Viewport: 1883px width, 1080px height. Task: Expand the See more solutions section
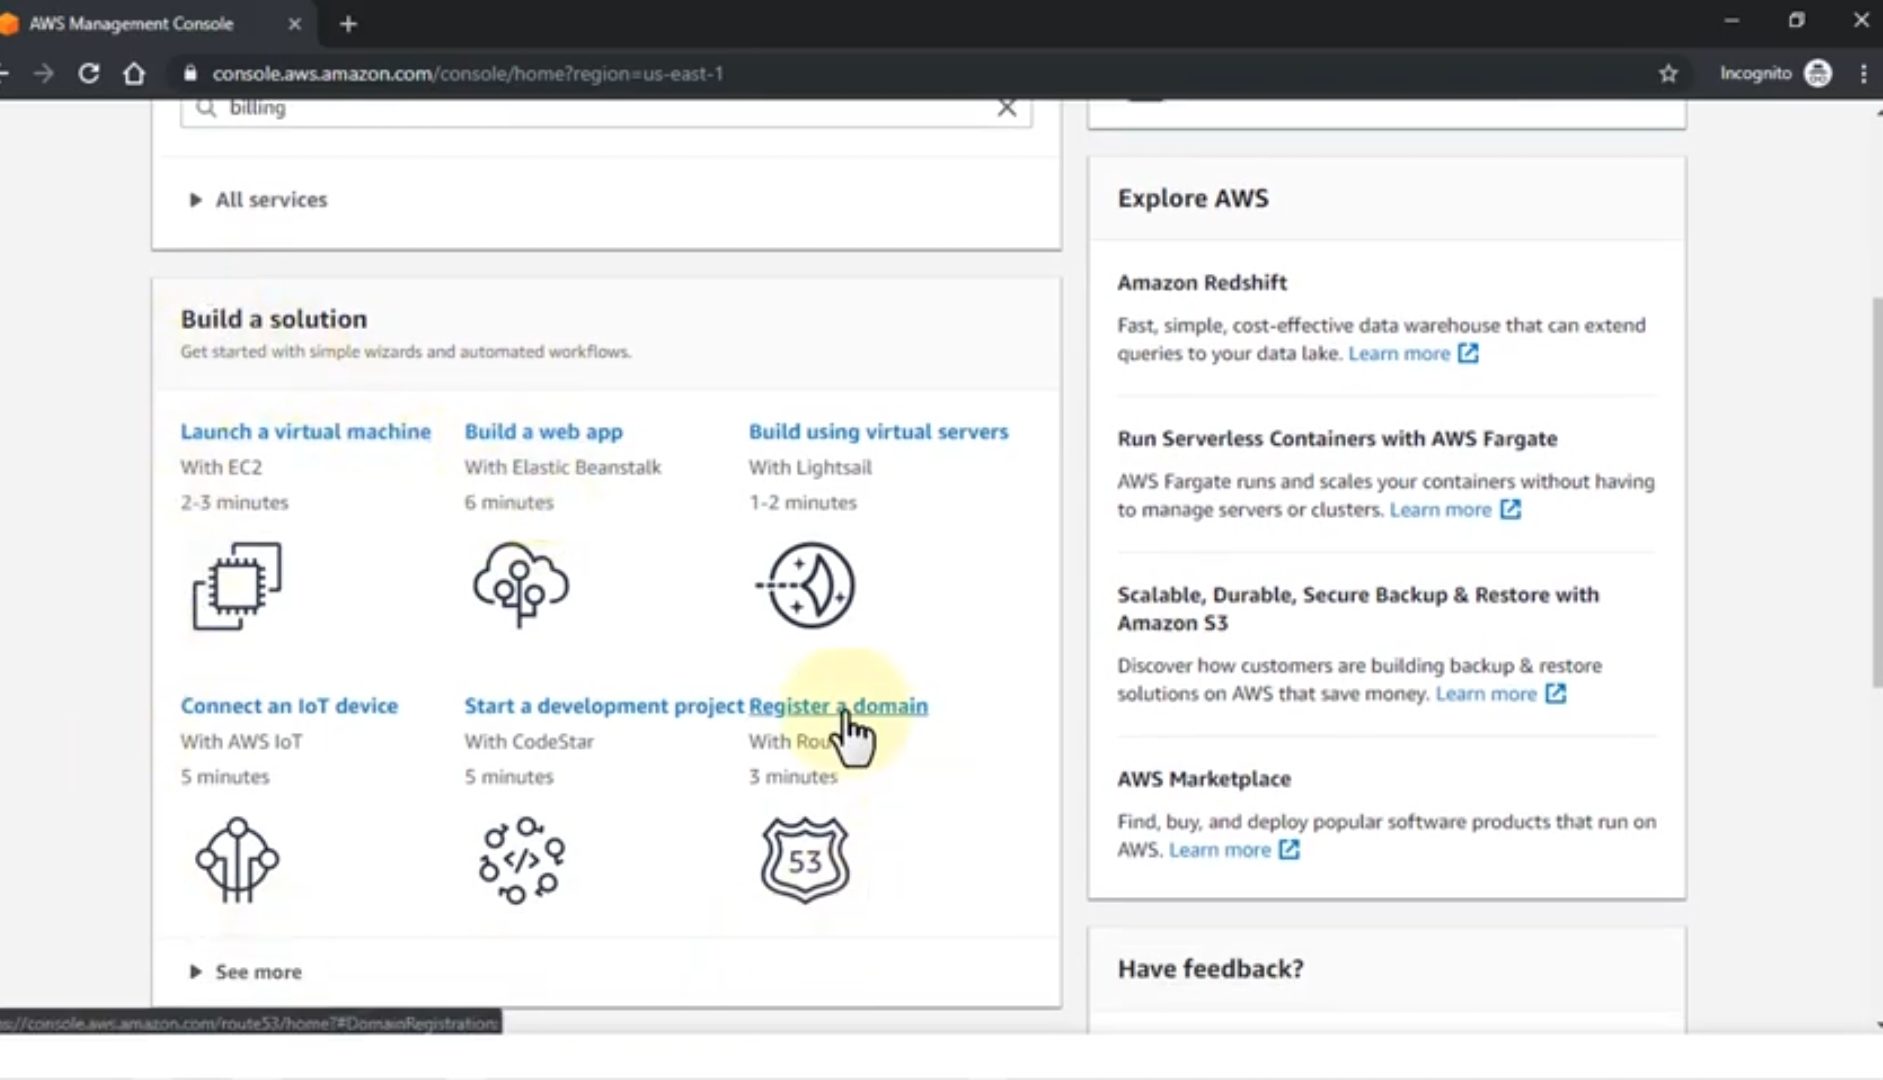[245, 971]
